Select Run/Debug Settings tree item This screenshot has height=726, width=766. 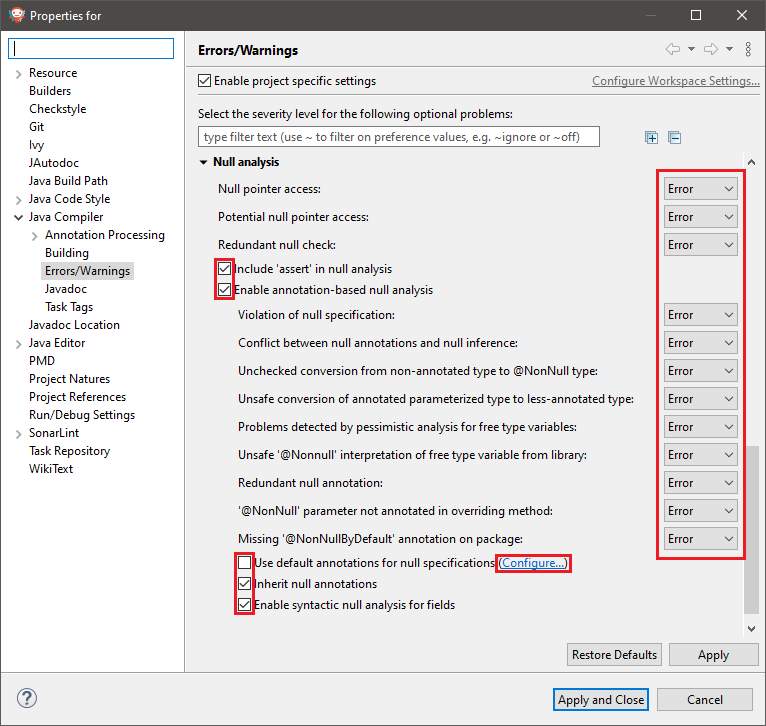pyautogui.click(x=82, y=415)
